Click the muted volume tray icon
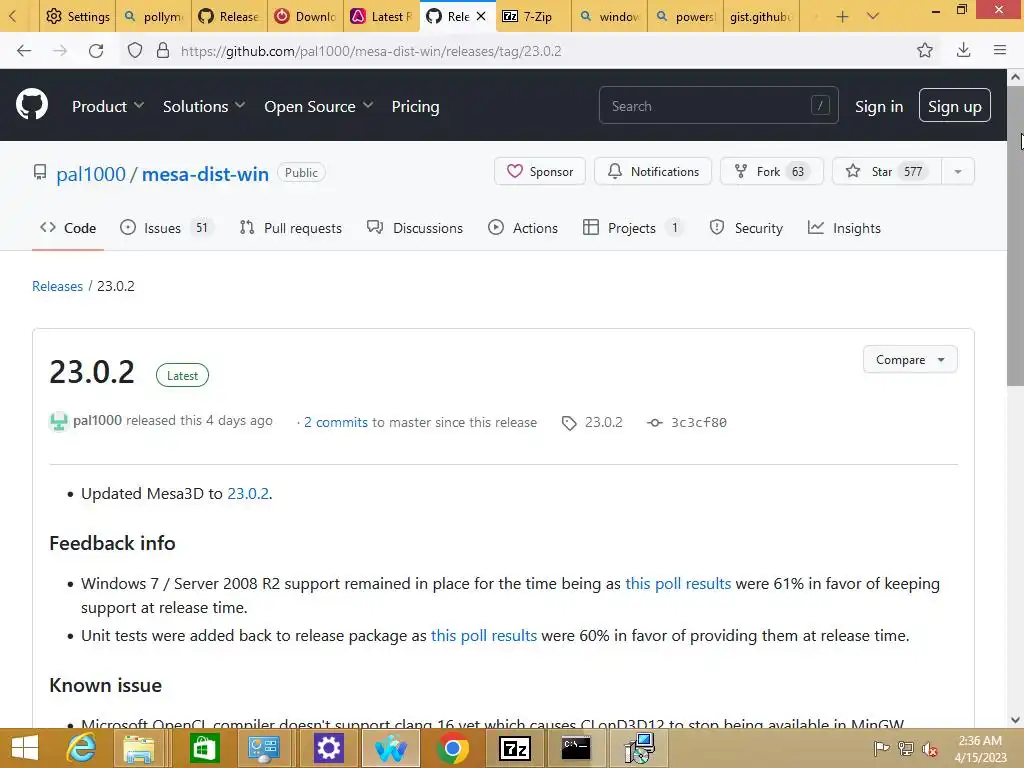The width and height of the screenshot is (1024, 768). (929, 749)
